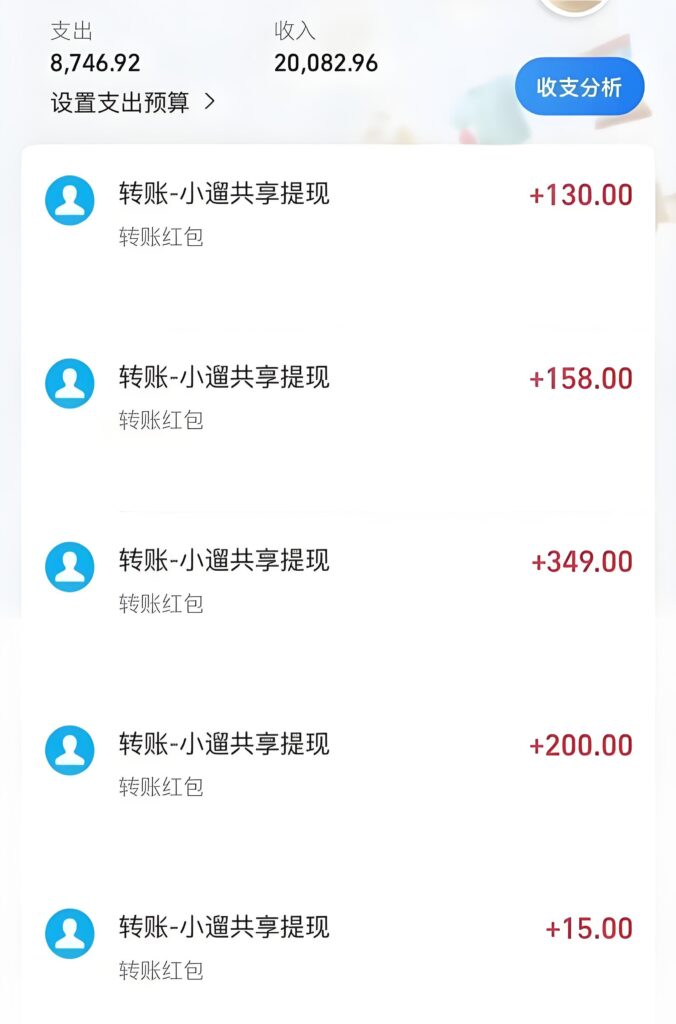Click the avatar icon beside the +130.00 transfer

(x=70, y=200)
